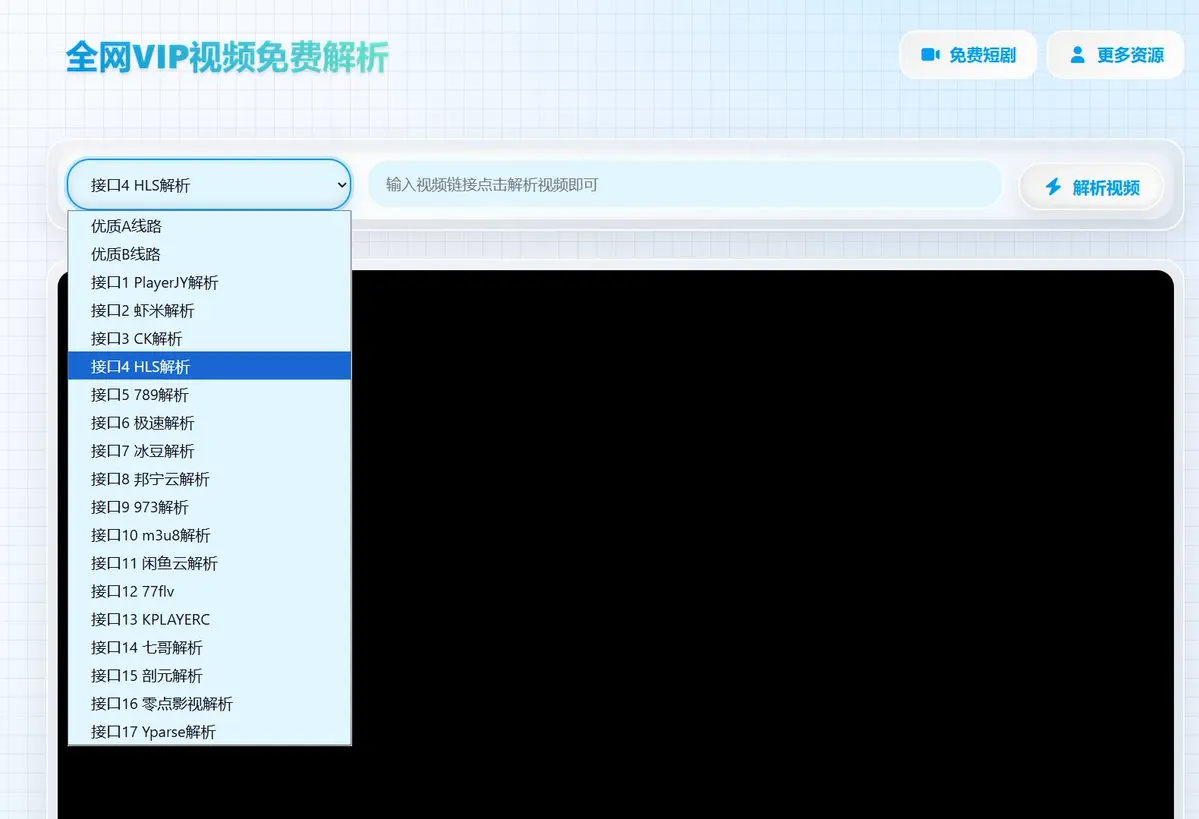Collapse the 接口4 HLS解析 dropdown arrow
This screenshot has width=1199, height=819.
[342, 185]
